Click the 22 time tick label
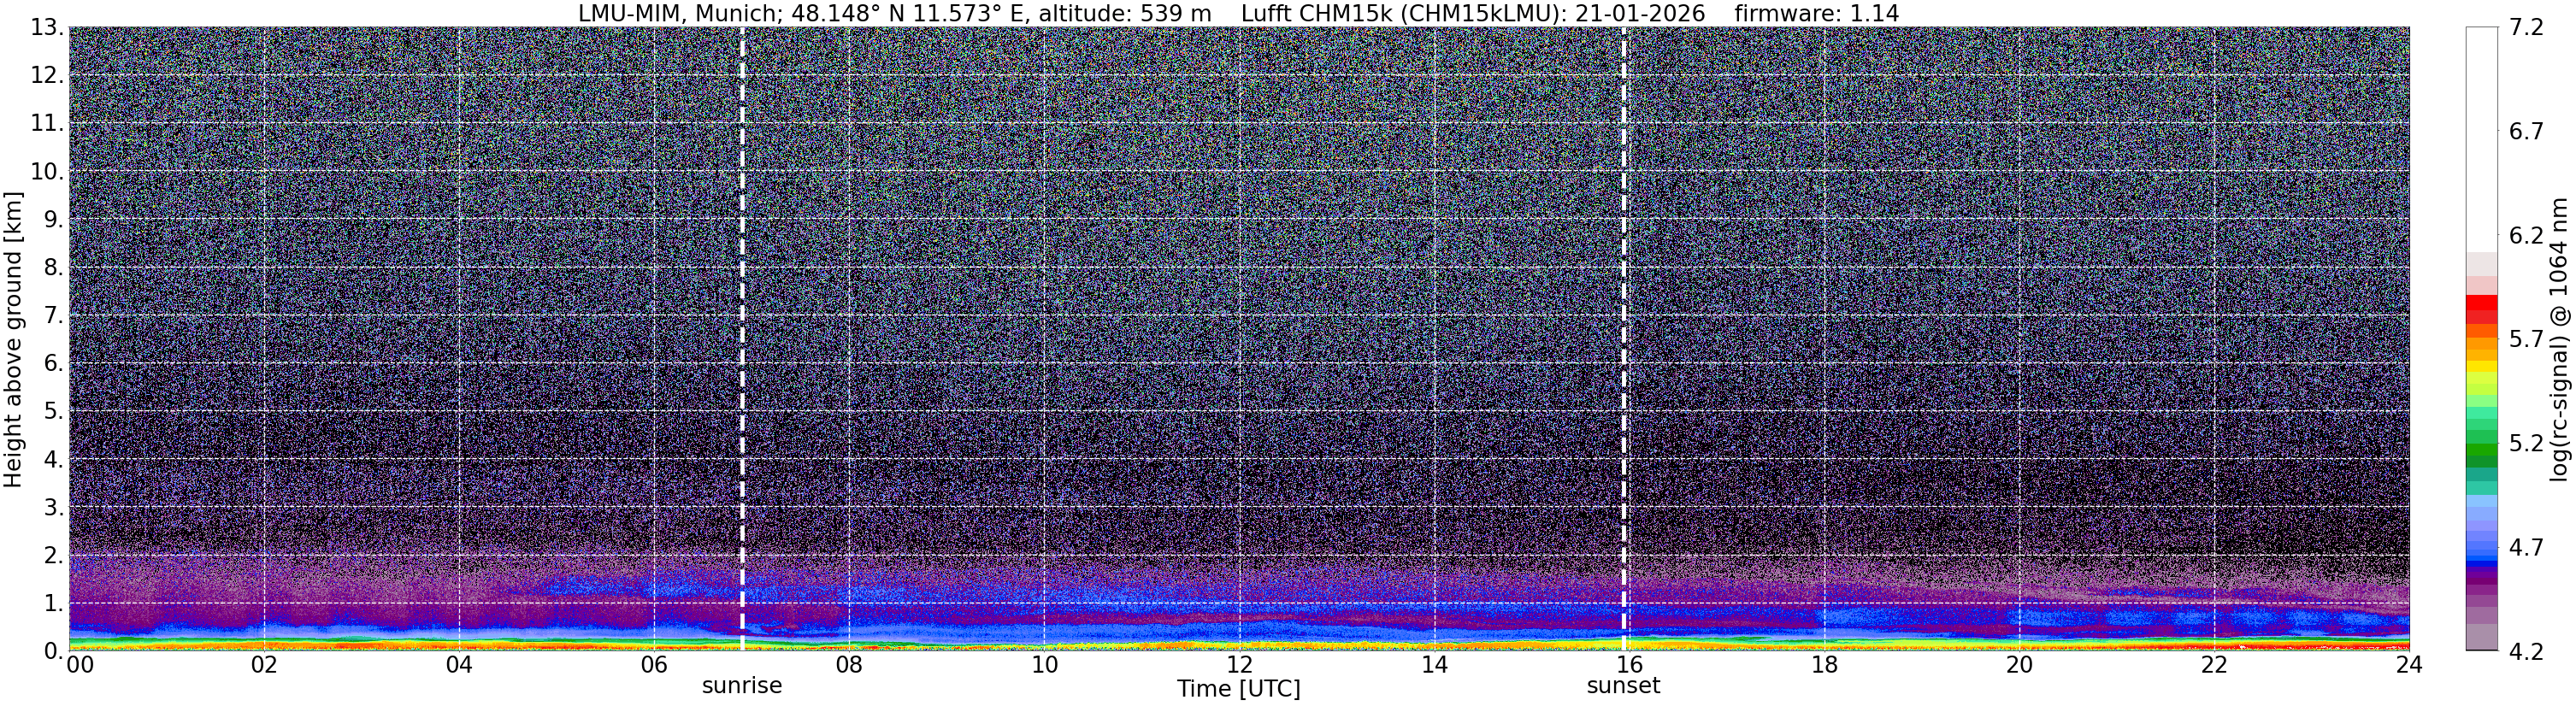 pos(2214,665)
